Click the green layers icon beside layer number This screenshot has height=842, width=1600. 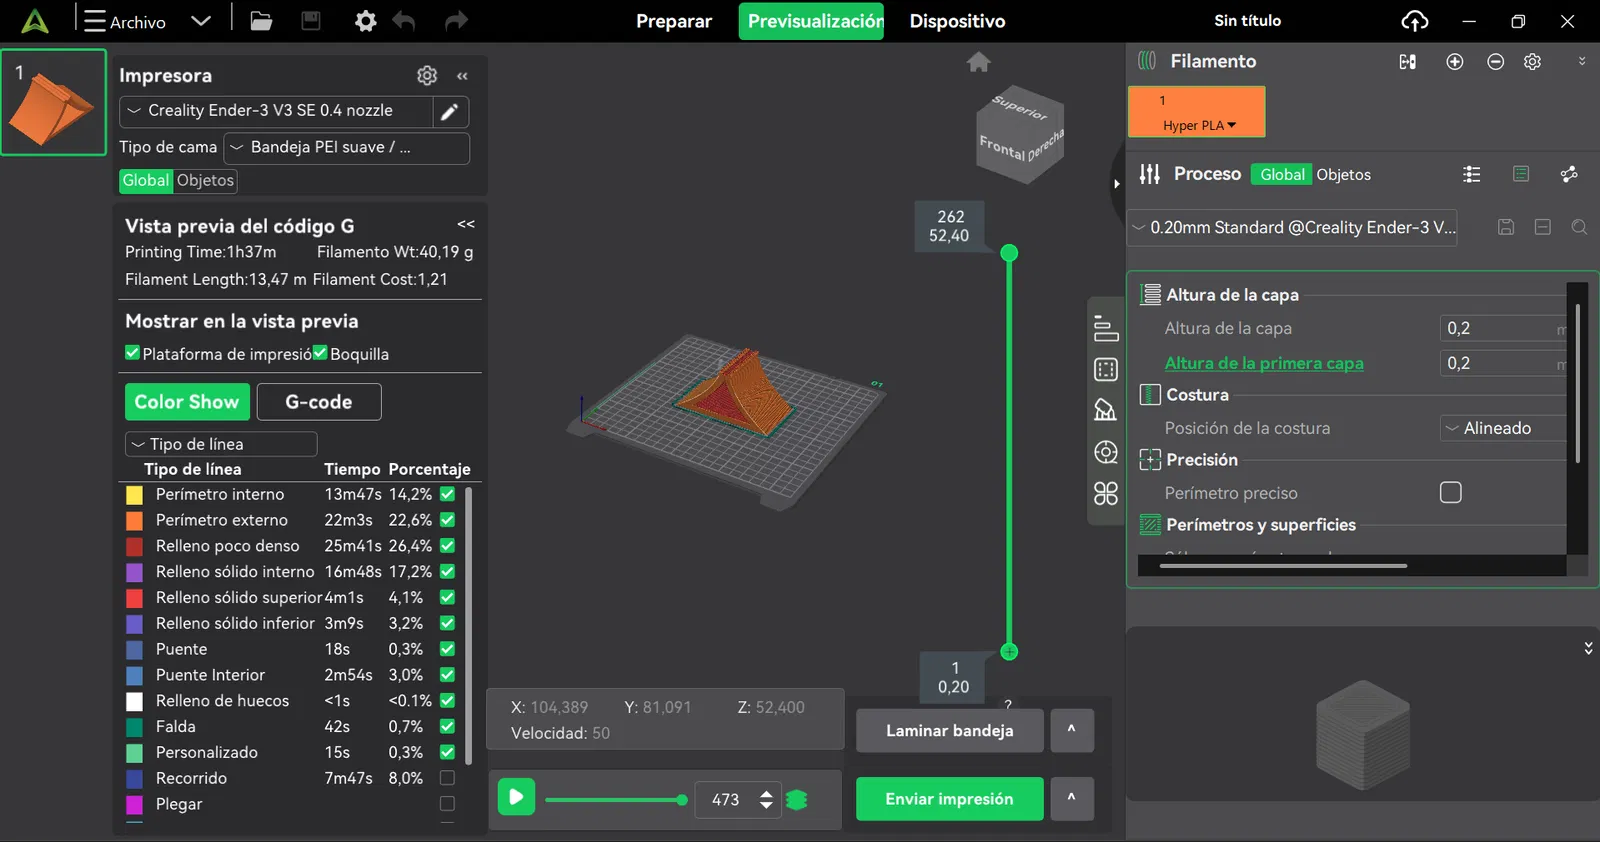tap(797, 800)
